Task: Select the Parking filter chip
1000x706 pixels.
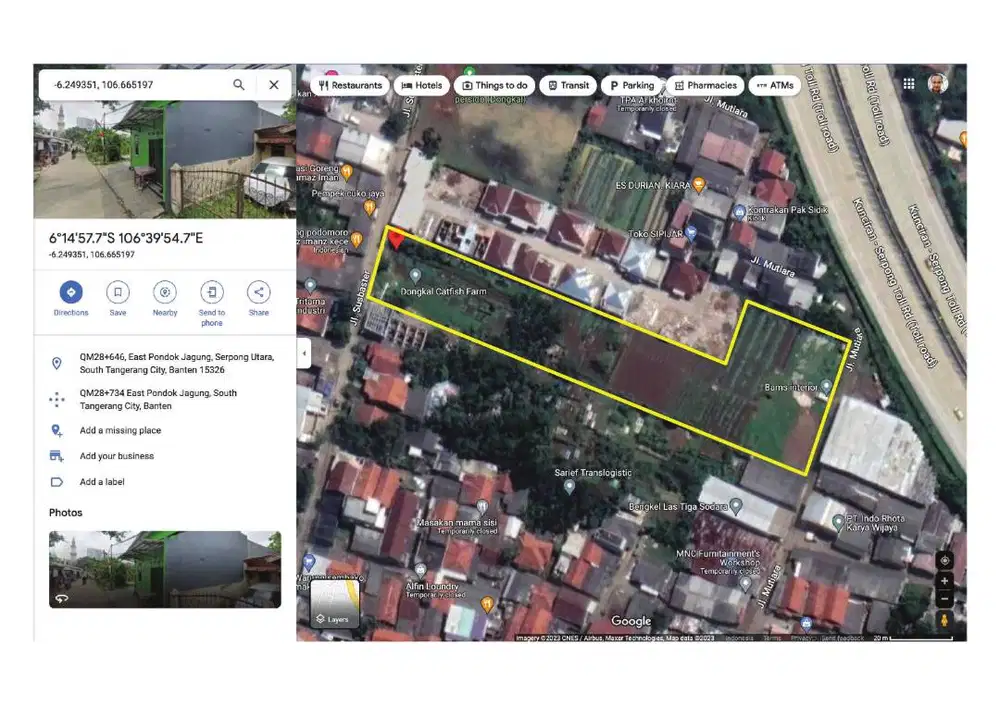Action: tap(631, 85)
